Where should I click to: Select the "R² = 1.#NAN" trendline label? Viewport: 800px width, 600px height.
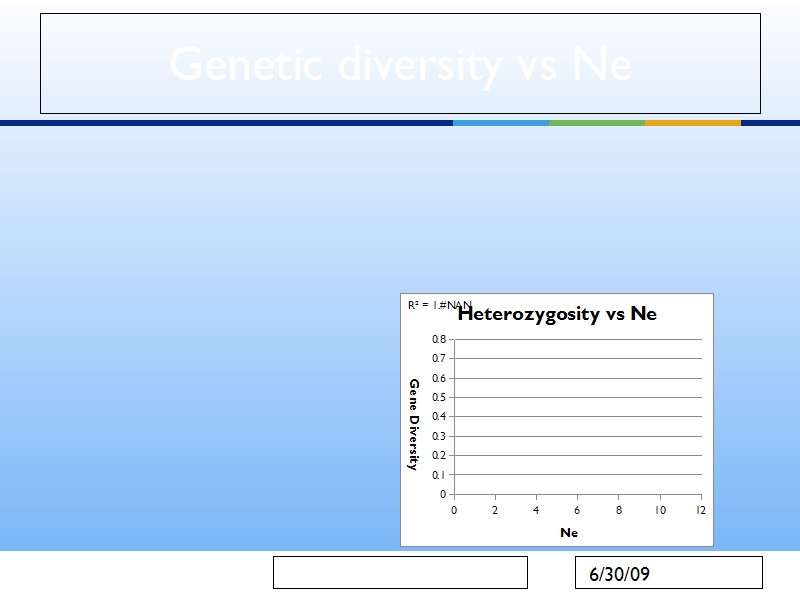pyautogui.click(x=440, y=305)
